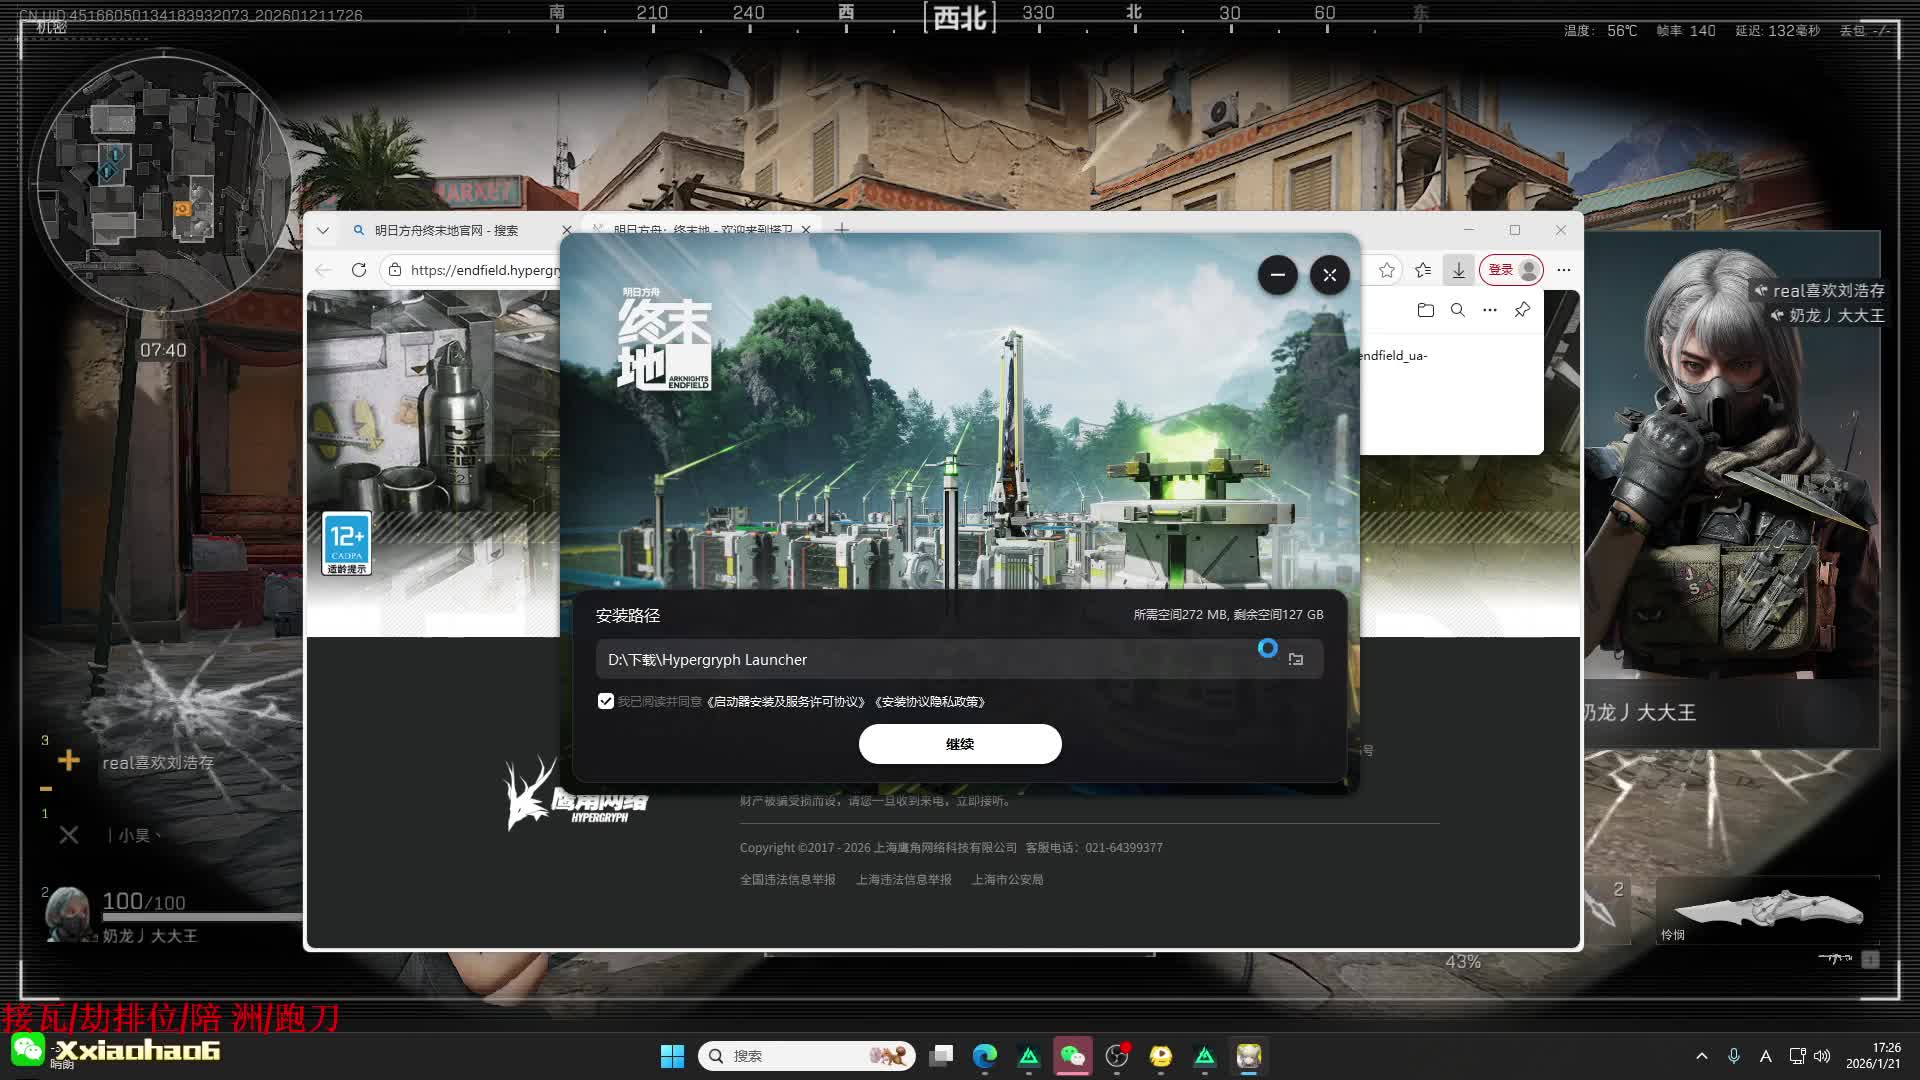1920x1080 pixels.
Task: Open the favorites list icon
Action: coord(1423,270)
